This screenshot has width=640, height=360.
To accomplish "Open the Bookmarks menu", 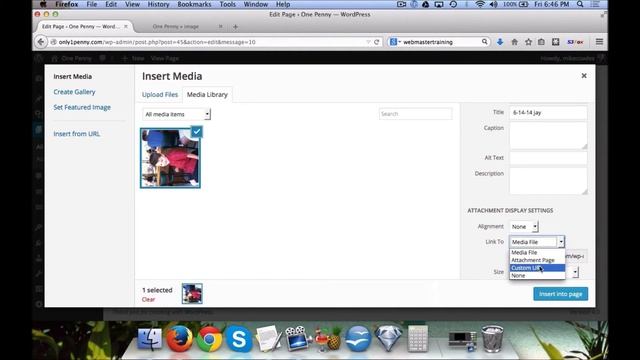I will [194, 4].
